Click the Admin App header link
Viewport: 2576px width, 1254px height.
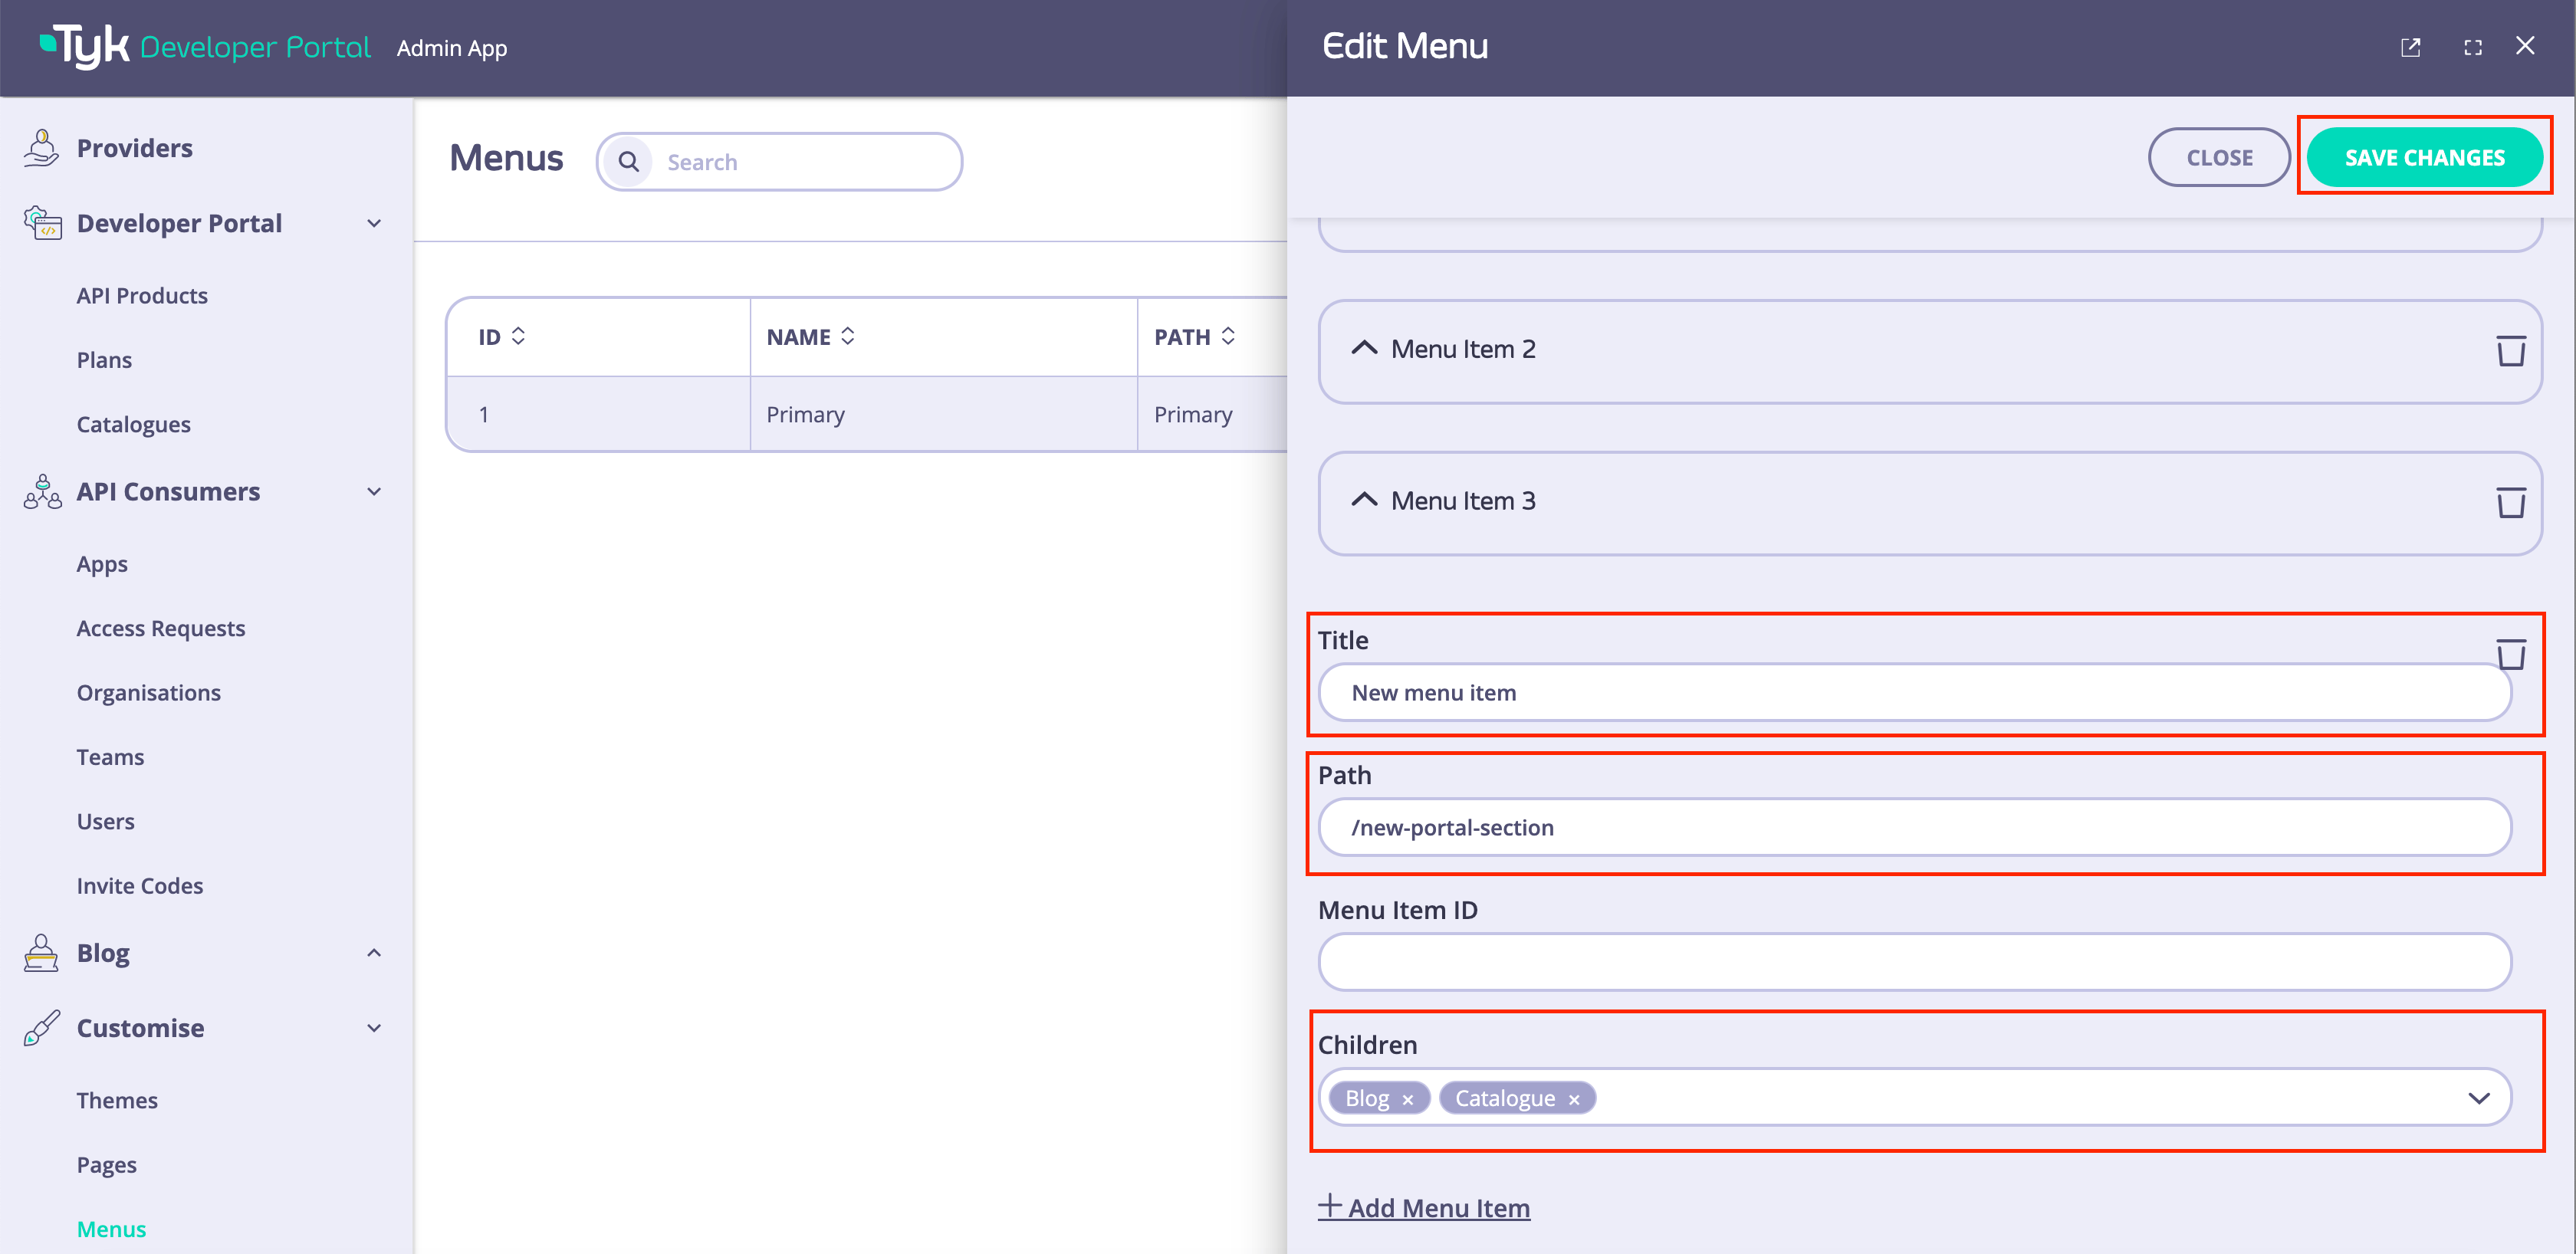click(x=452, y=48)
